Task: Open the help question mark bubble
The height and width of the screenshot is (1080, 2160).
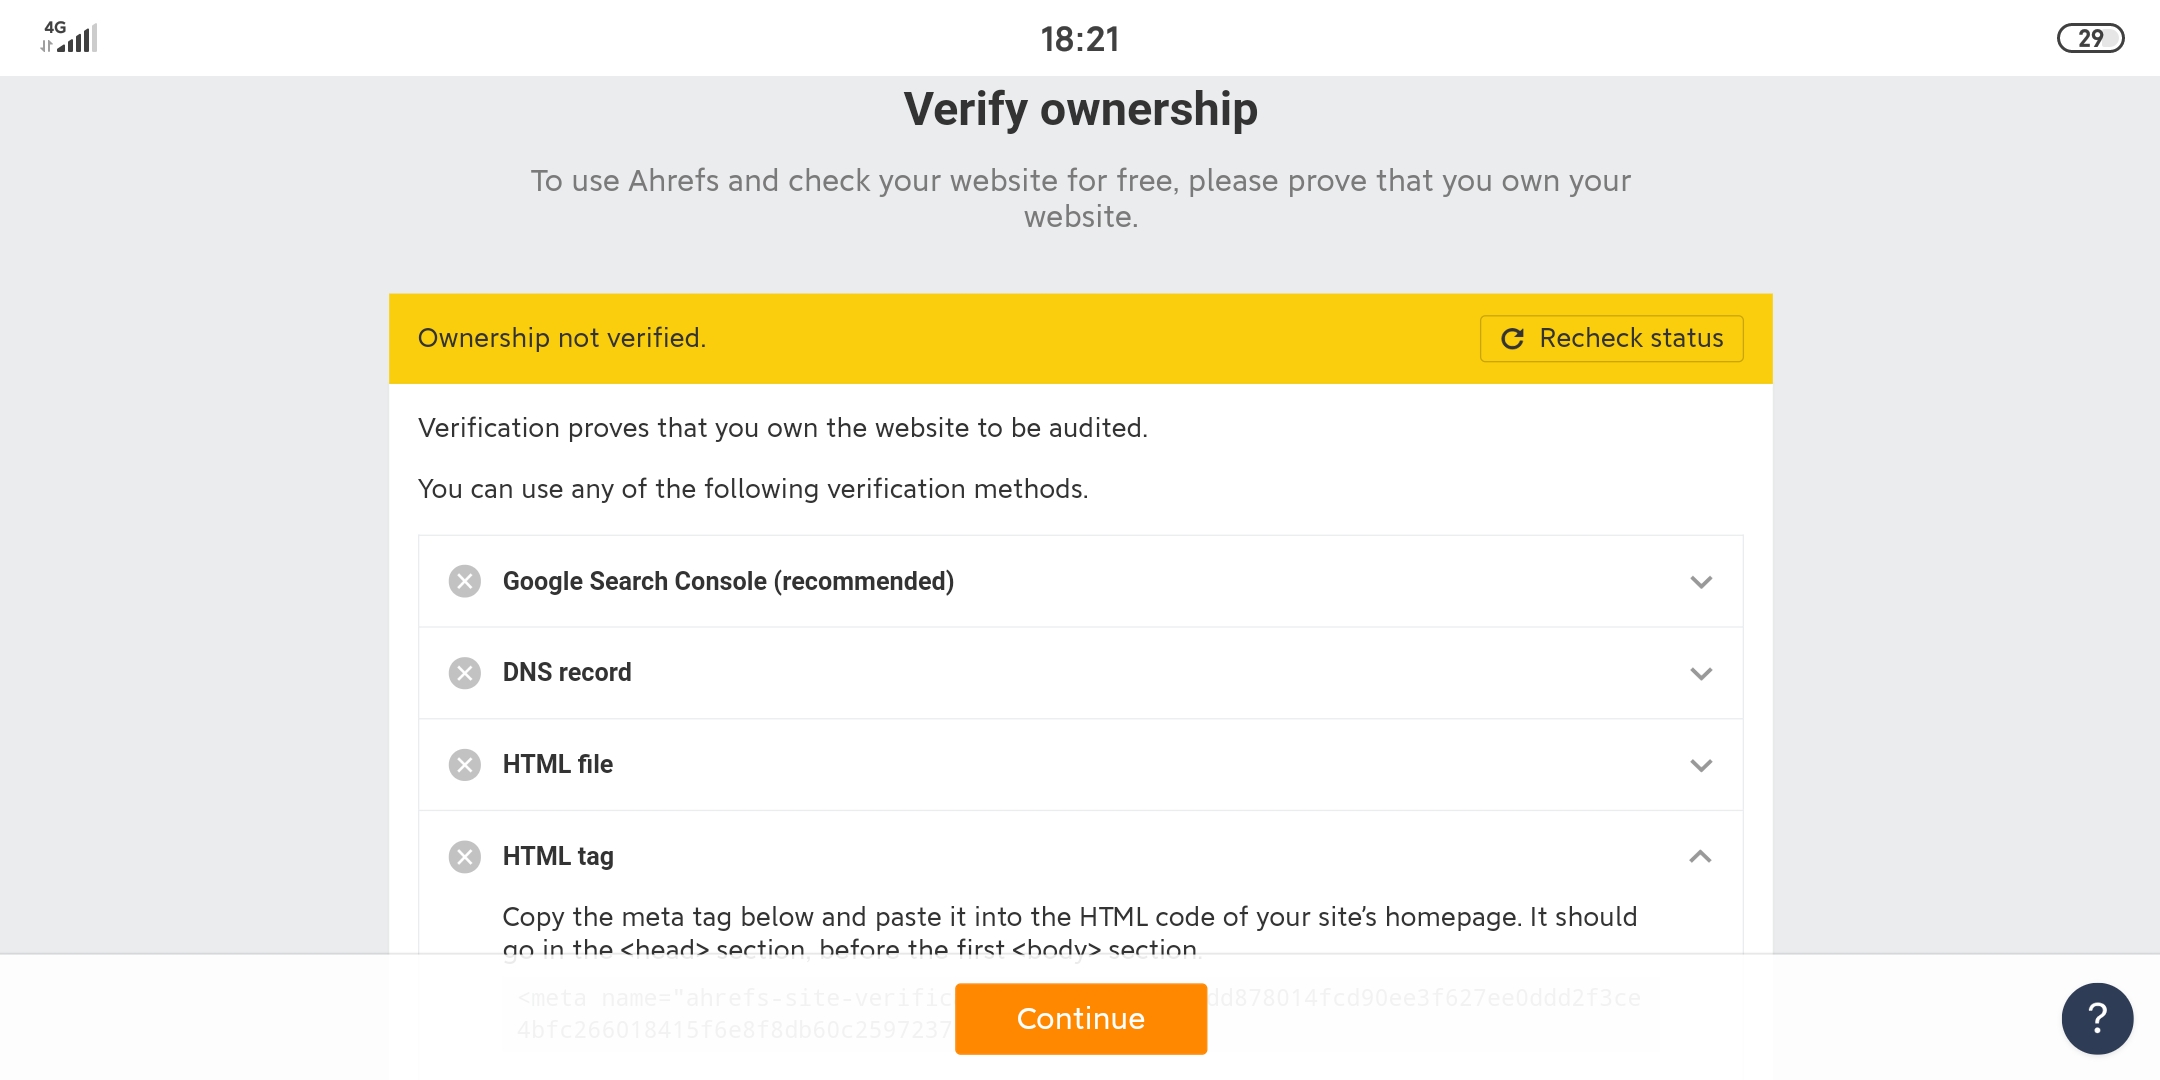Action: click(2097, 1018)
